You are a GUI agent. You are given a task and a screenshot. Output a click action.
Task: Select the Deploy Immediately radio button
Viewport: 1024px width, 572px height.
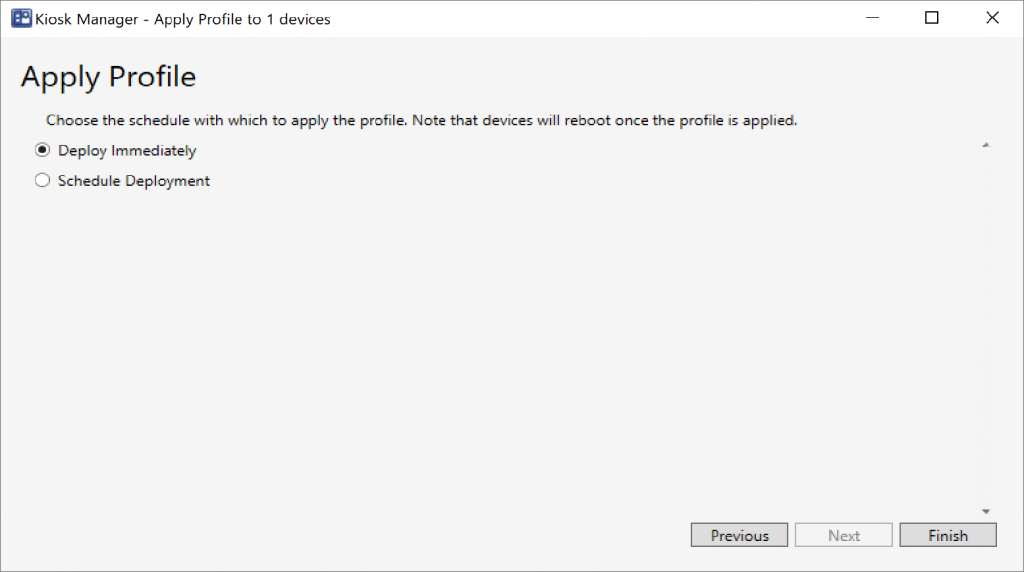[x=42, y=151]
